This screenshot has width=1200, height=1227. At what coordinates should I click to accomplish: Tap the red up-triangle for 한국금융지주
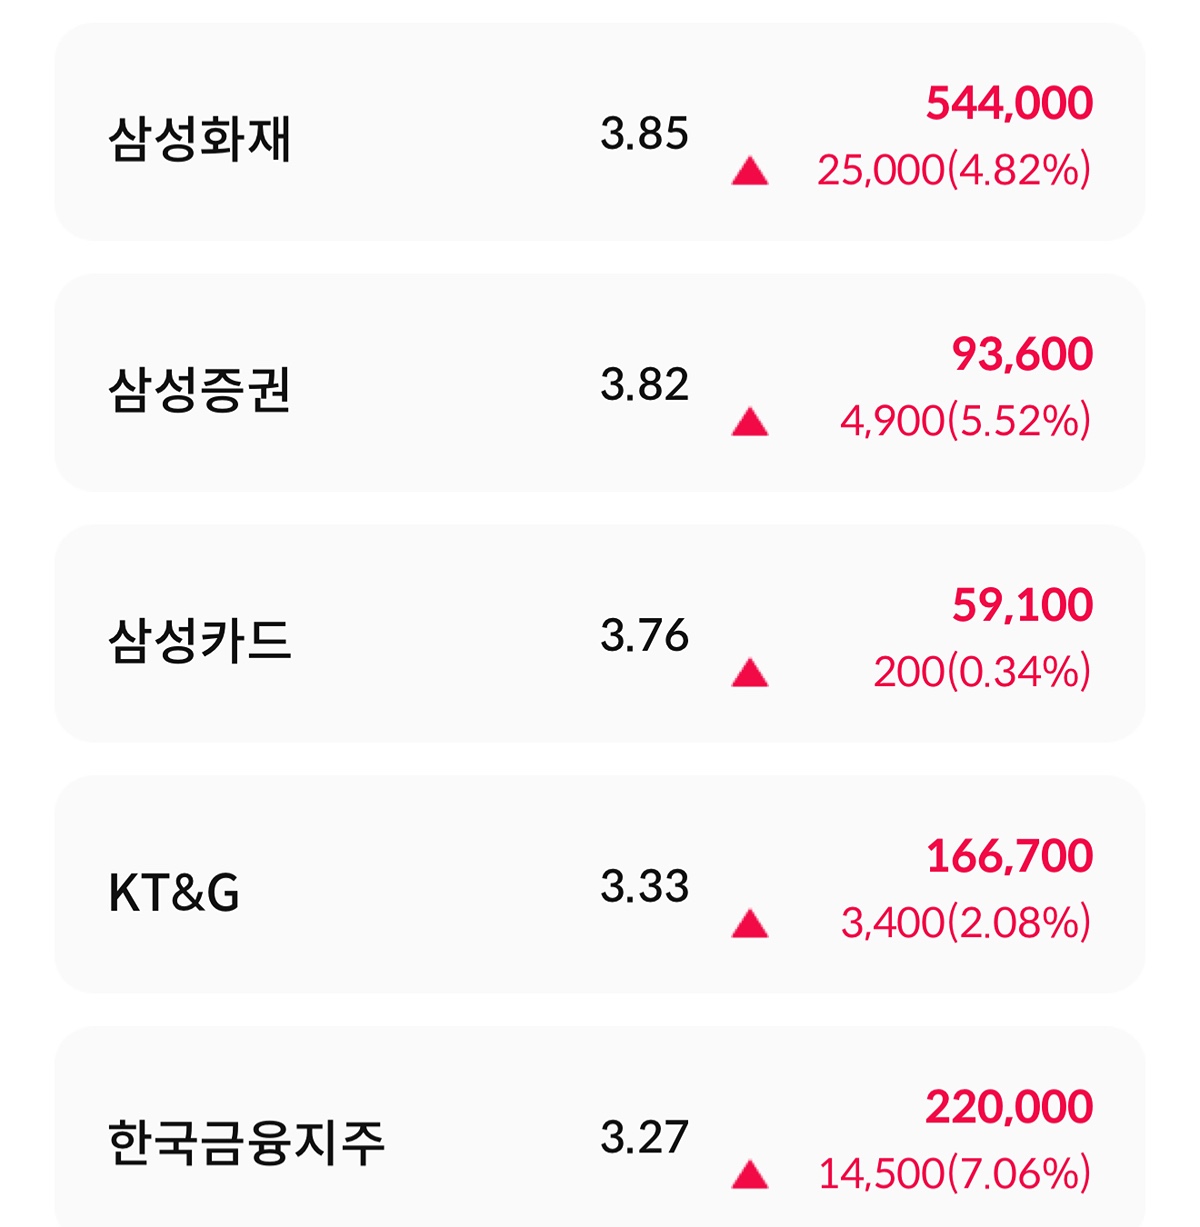point(750,1175)
